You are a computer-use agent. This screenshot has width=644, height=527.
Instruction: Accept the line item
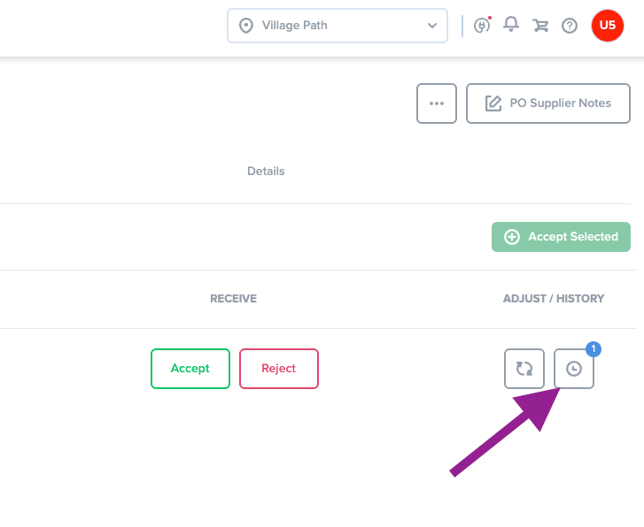pos(190,368)
